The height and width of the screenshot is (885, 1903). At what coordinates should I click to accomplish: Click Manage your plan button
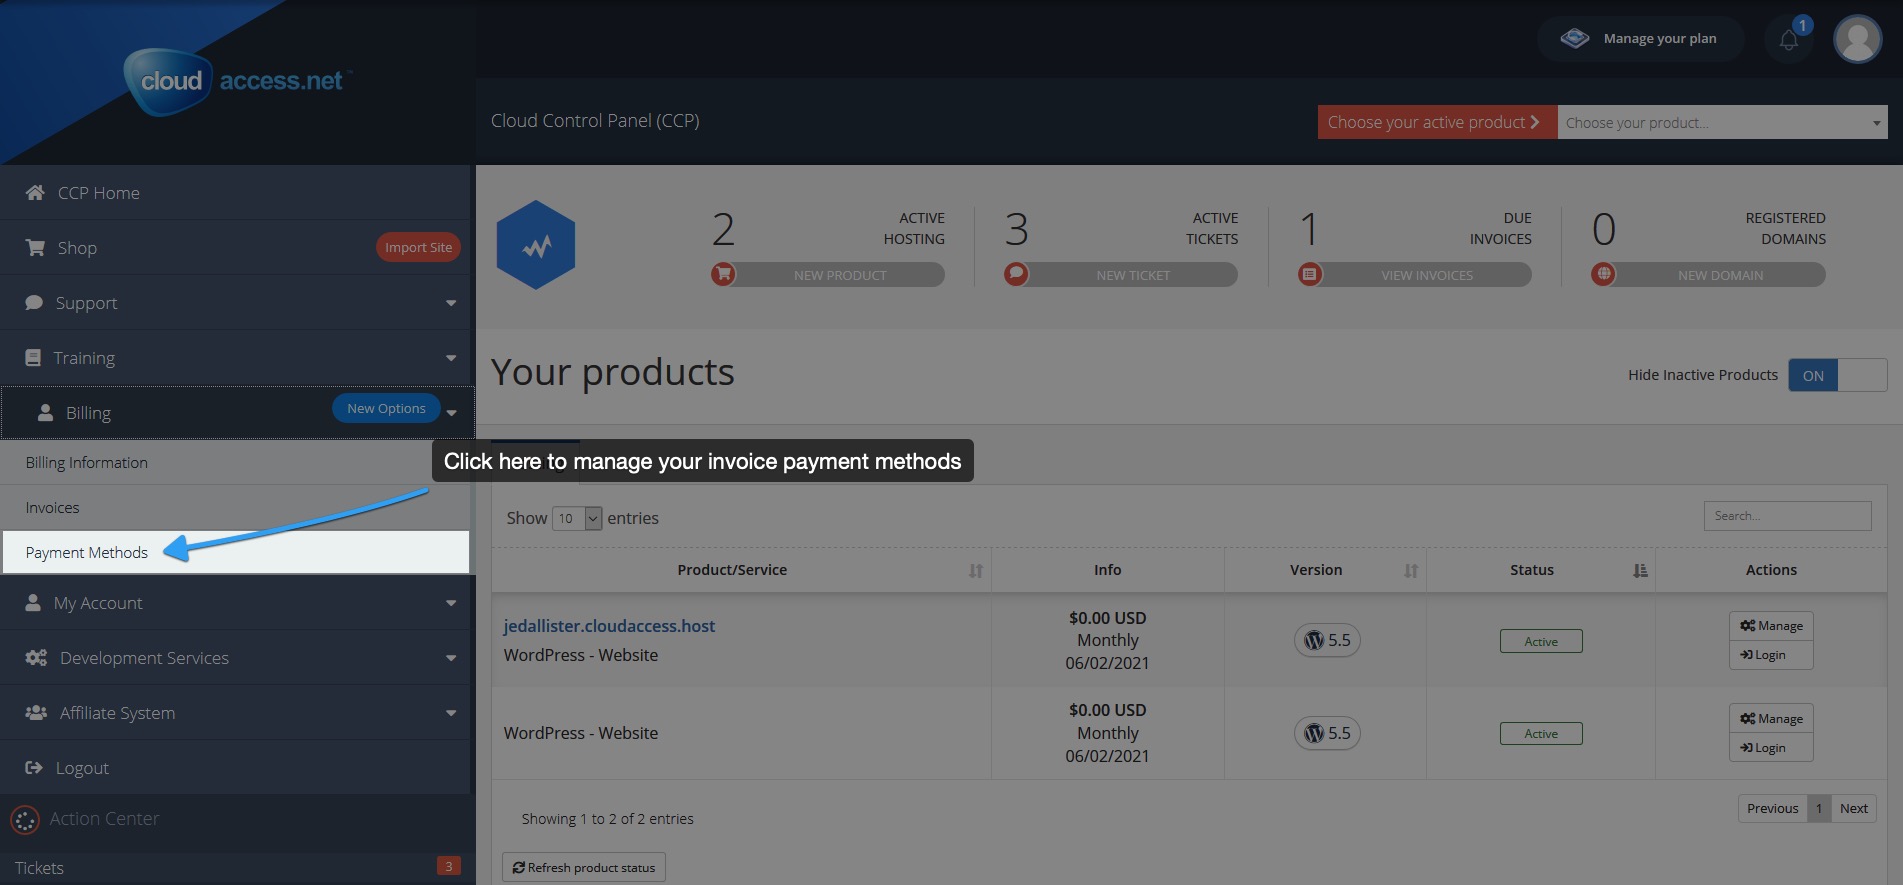(1641, 38)
